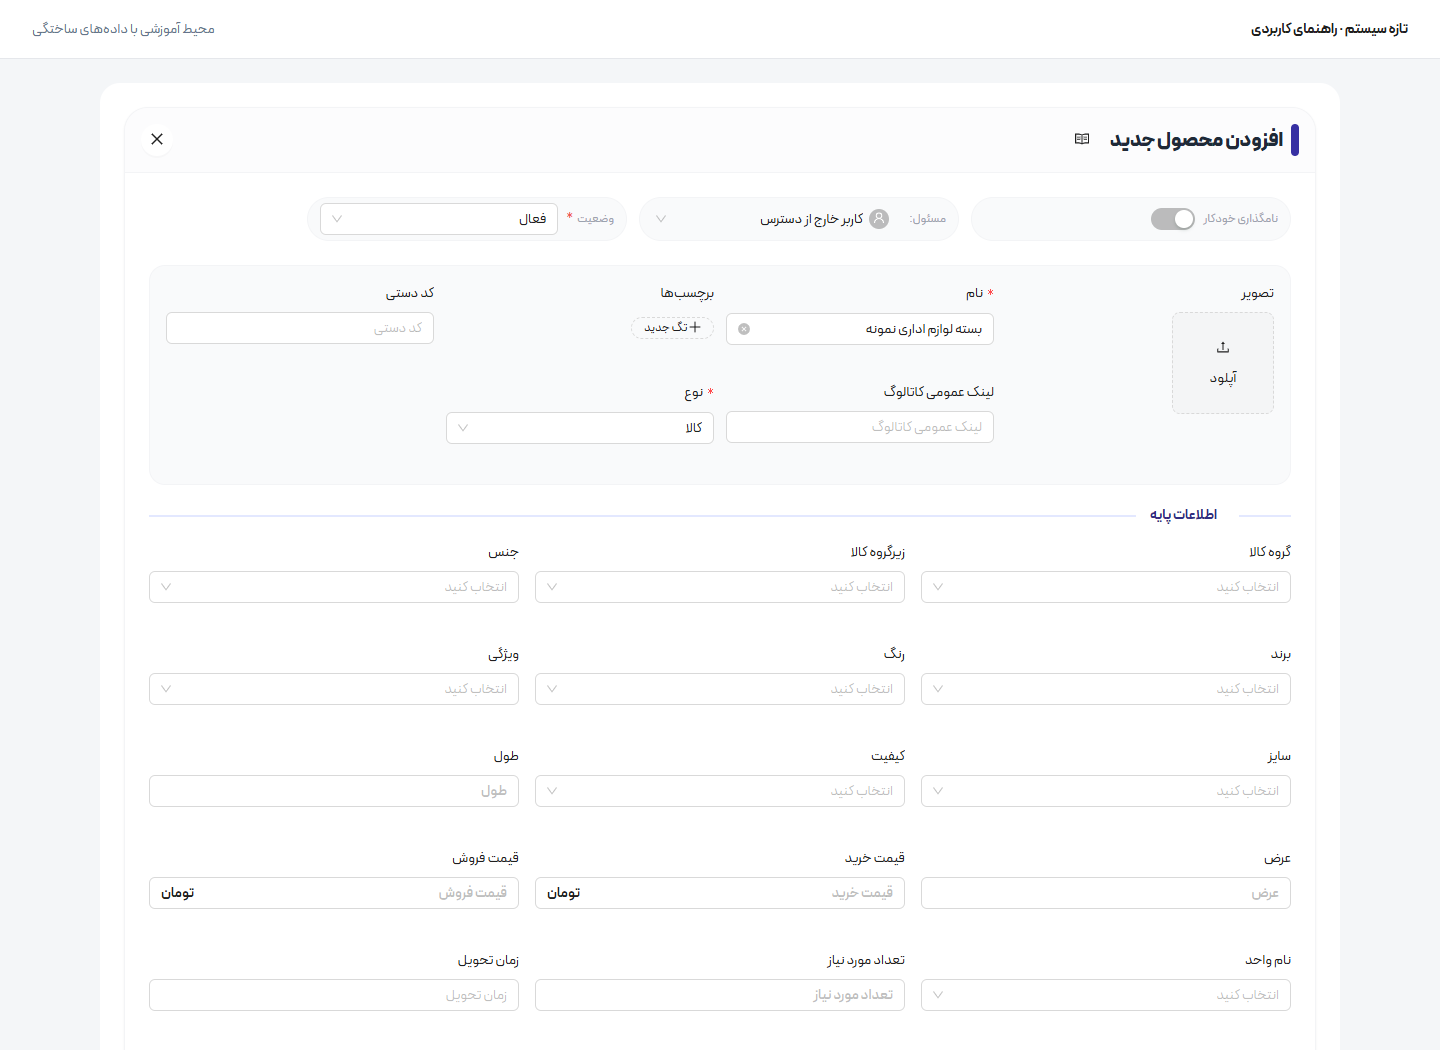
Task: Click the نام input with بسته لوازم اداری نمونه
Action: point(860,329)
